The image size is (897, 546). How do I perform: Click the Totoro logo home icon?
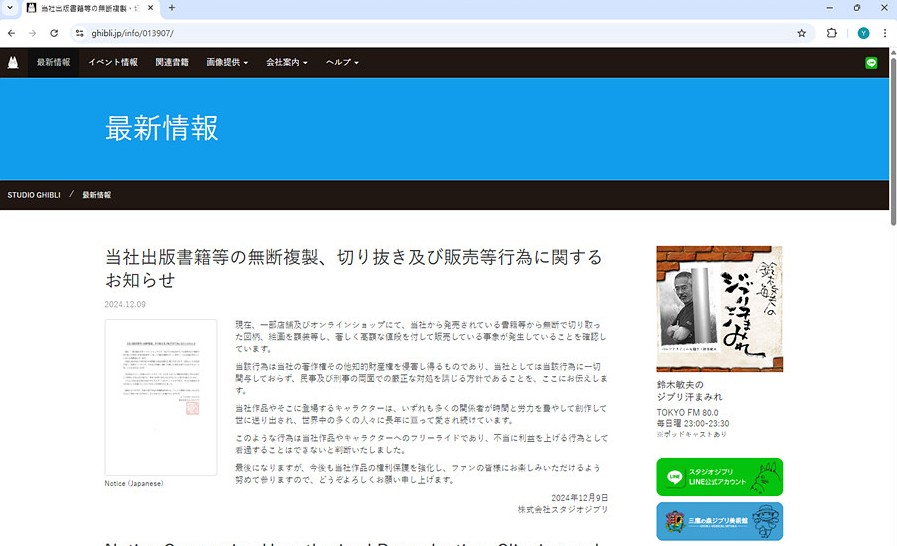tap(13, 62)
